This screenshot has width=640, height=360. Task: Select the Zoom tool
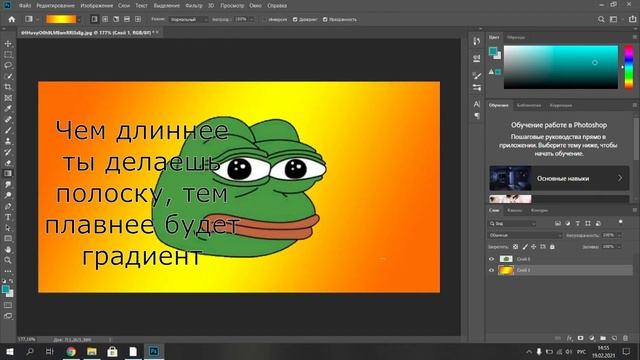(x=8, y=260)
